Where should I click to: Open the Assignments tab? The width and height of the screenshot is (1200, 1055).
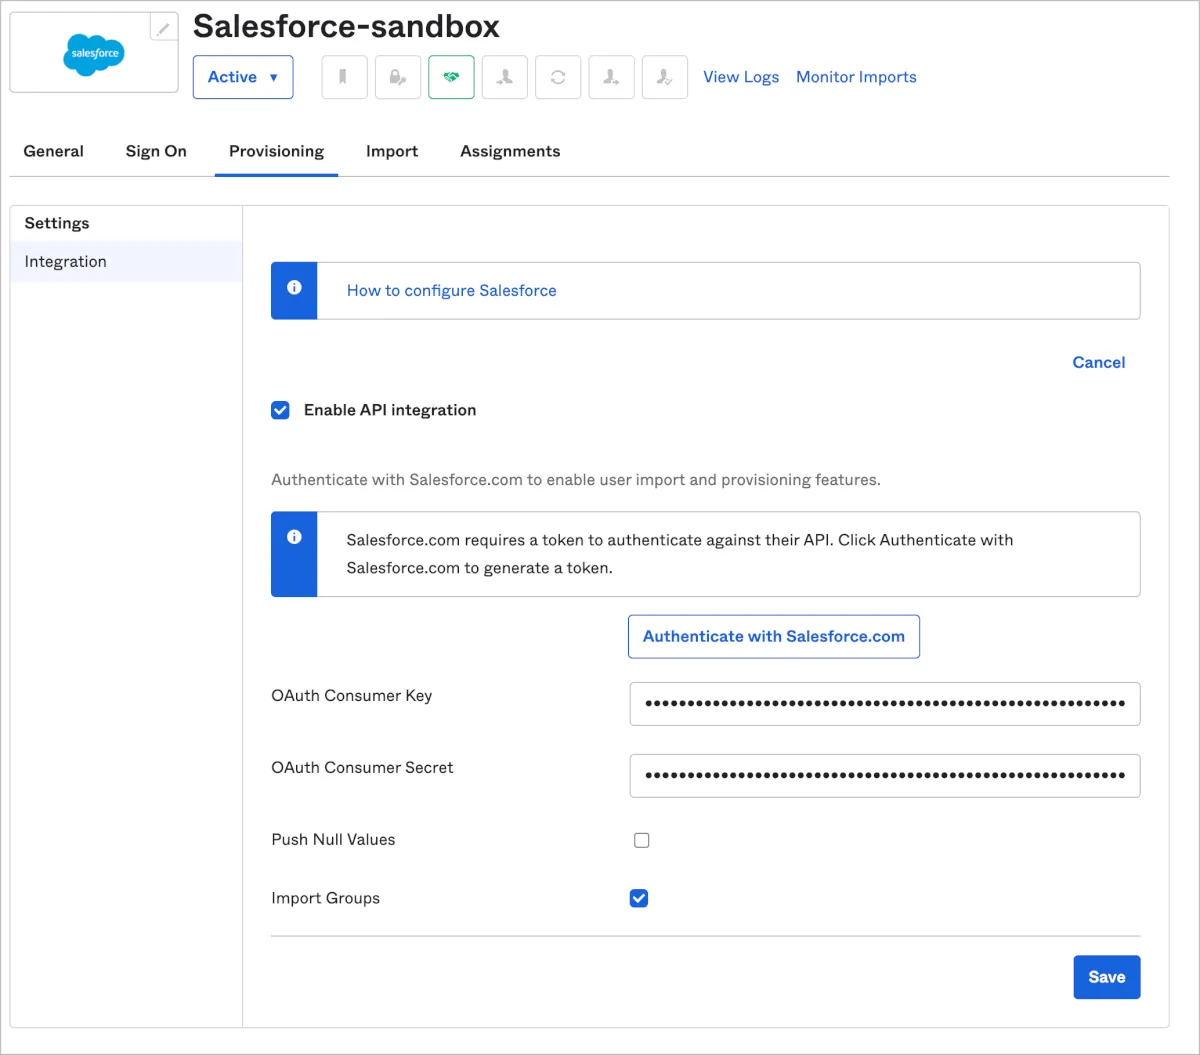tap(510, 151)
